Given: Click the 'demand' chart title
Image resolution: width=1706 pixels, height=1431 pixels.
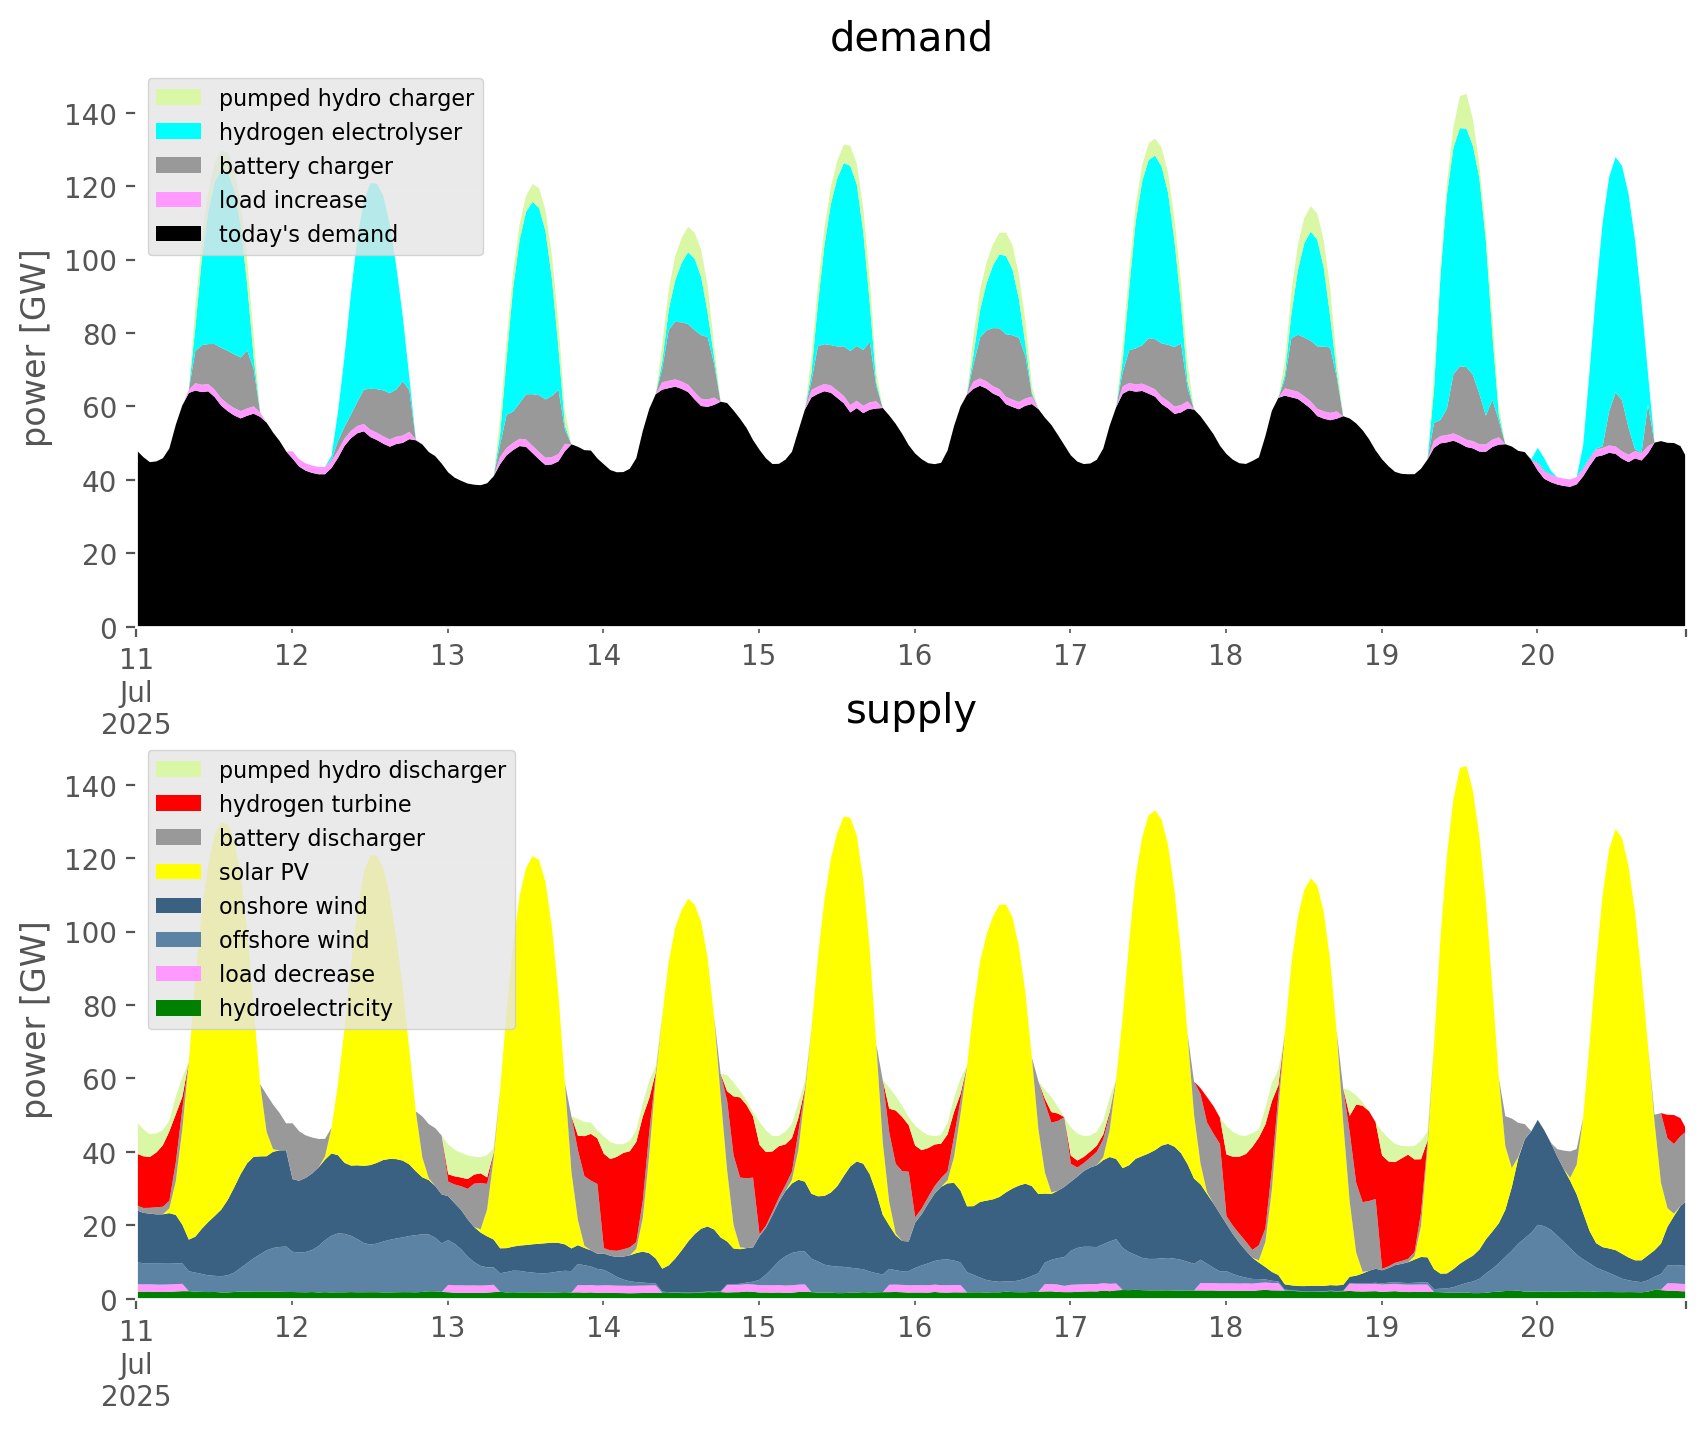Looking at the screenshot, I should pyautogui.click(x=910, y=38).
